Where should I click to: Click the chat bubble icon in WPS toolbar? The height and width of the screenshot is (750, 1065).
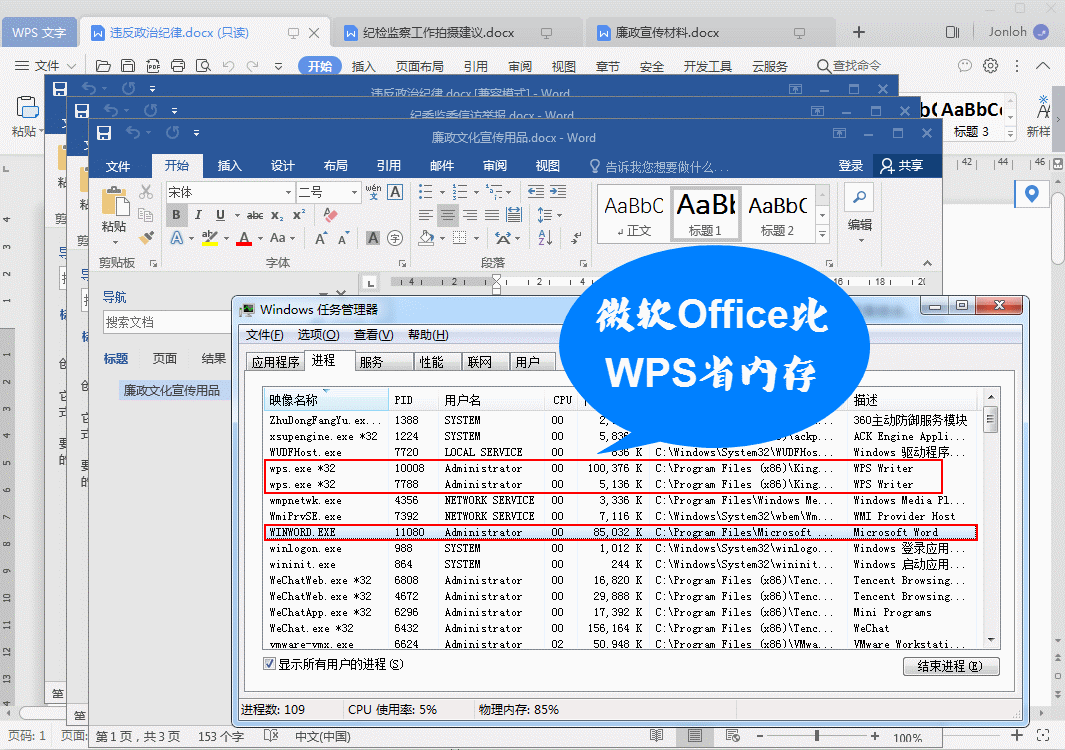(964, 66)
